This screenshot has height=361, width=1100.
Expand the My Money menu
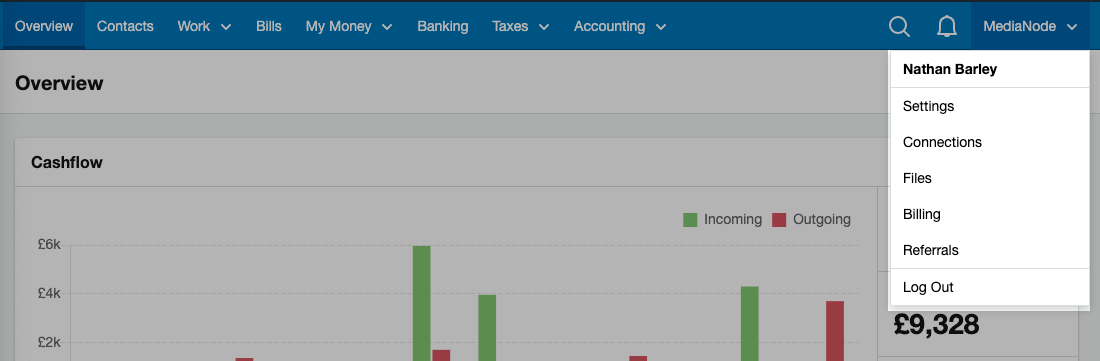349,27
